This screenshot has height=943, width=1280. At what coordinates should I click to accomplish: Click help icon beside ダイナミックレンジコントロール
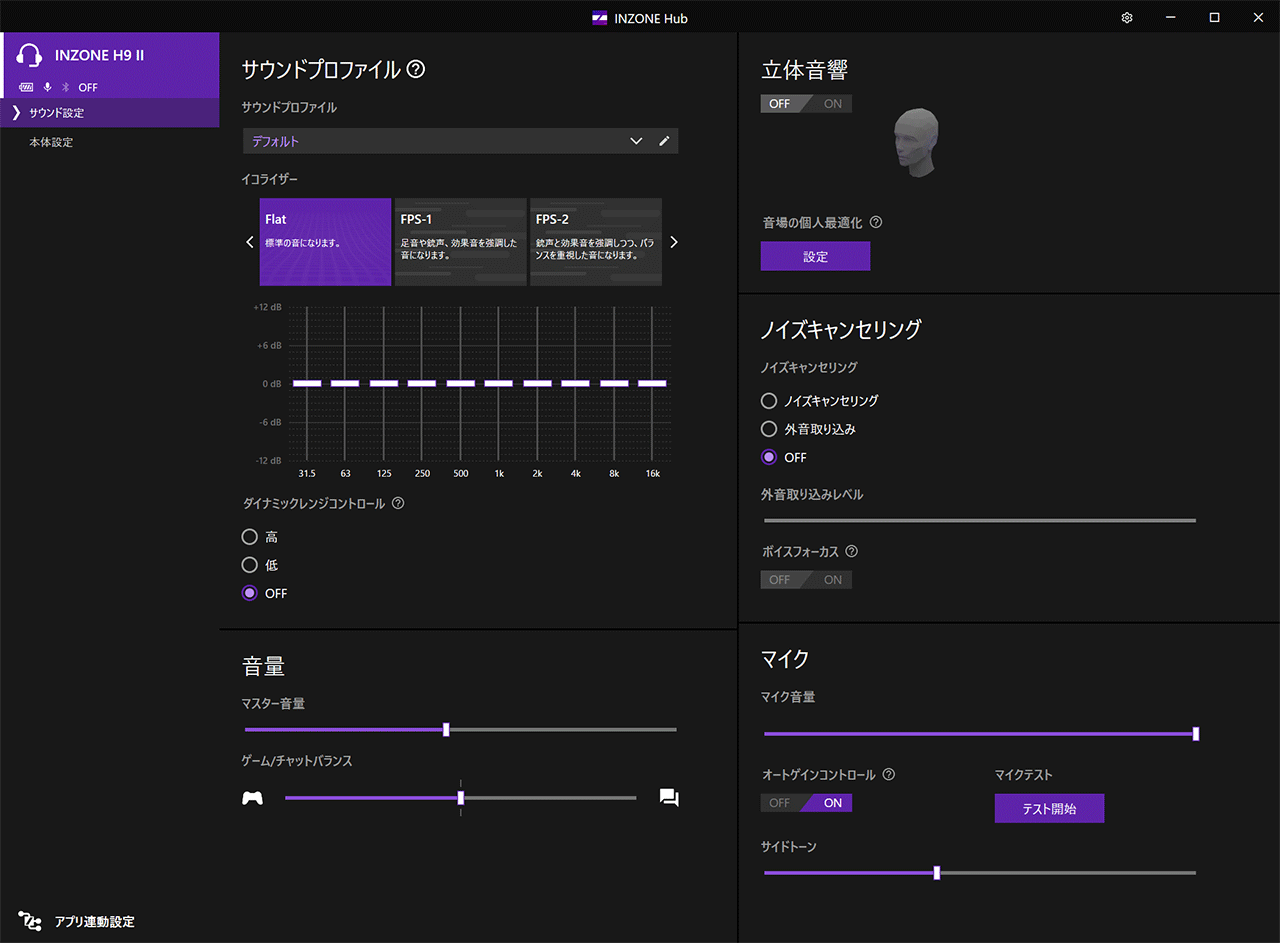[x=398, y=504]
